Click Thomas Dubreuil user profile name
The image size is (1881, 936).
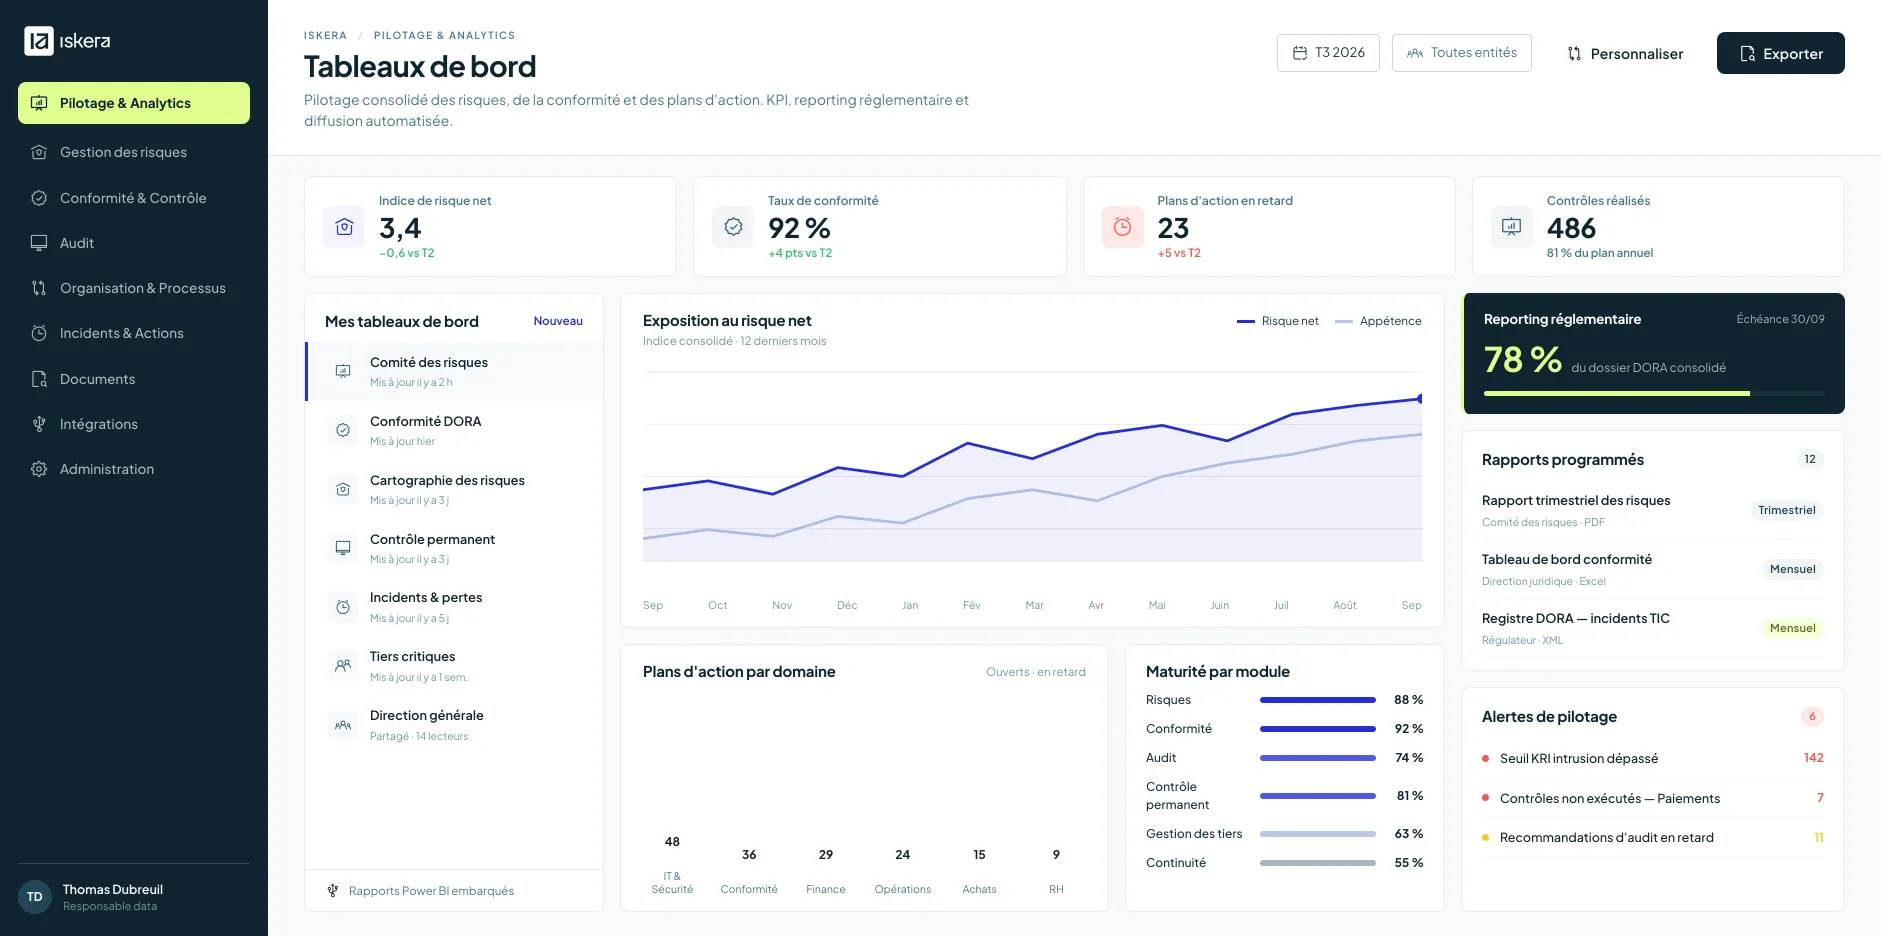point(113,889)
